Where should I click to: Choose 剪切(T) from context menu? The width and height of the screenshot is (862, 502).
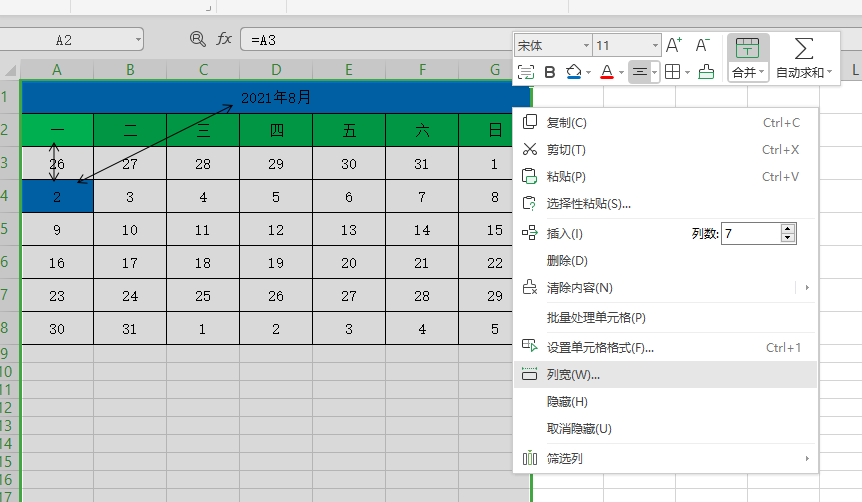pos(665,150)
